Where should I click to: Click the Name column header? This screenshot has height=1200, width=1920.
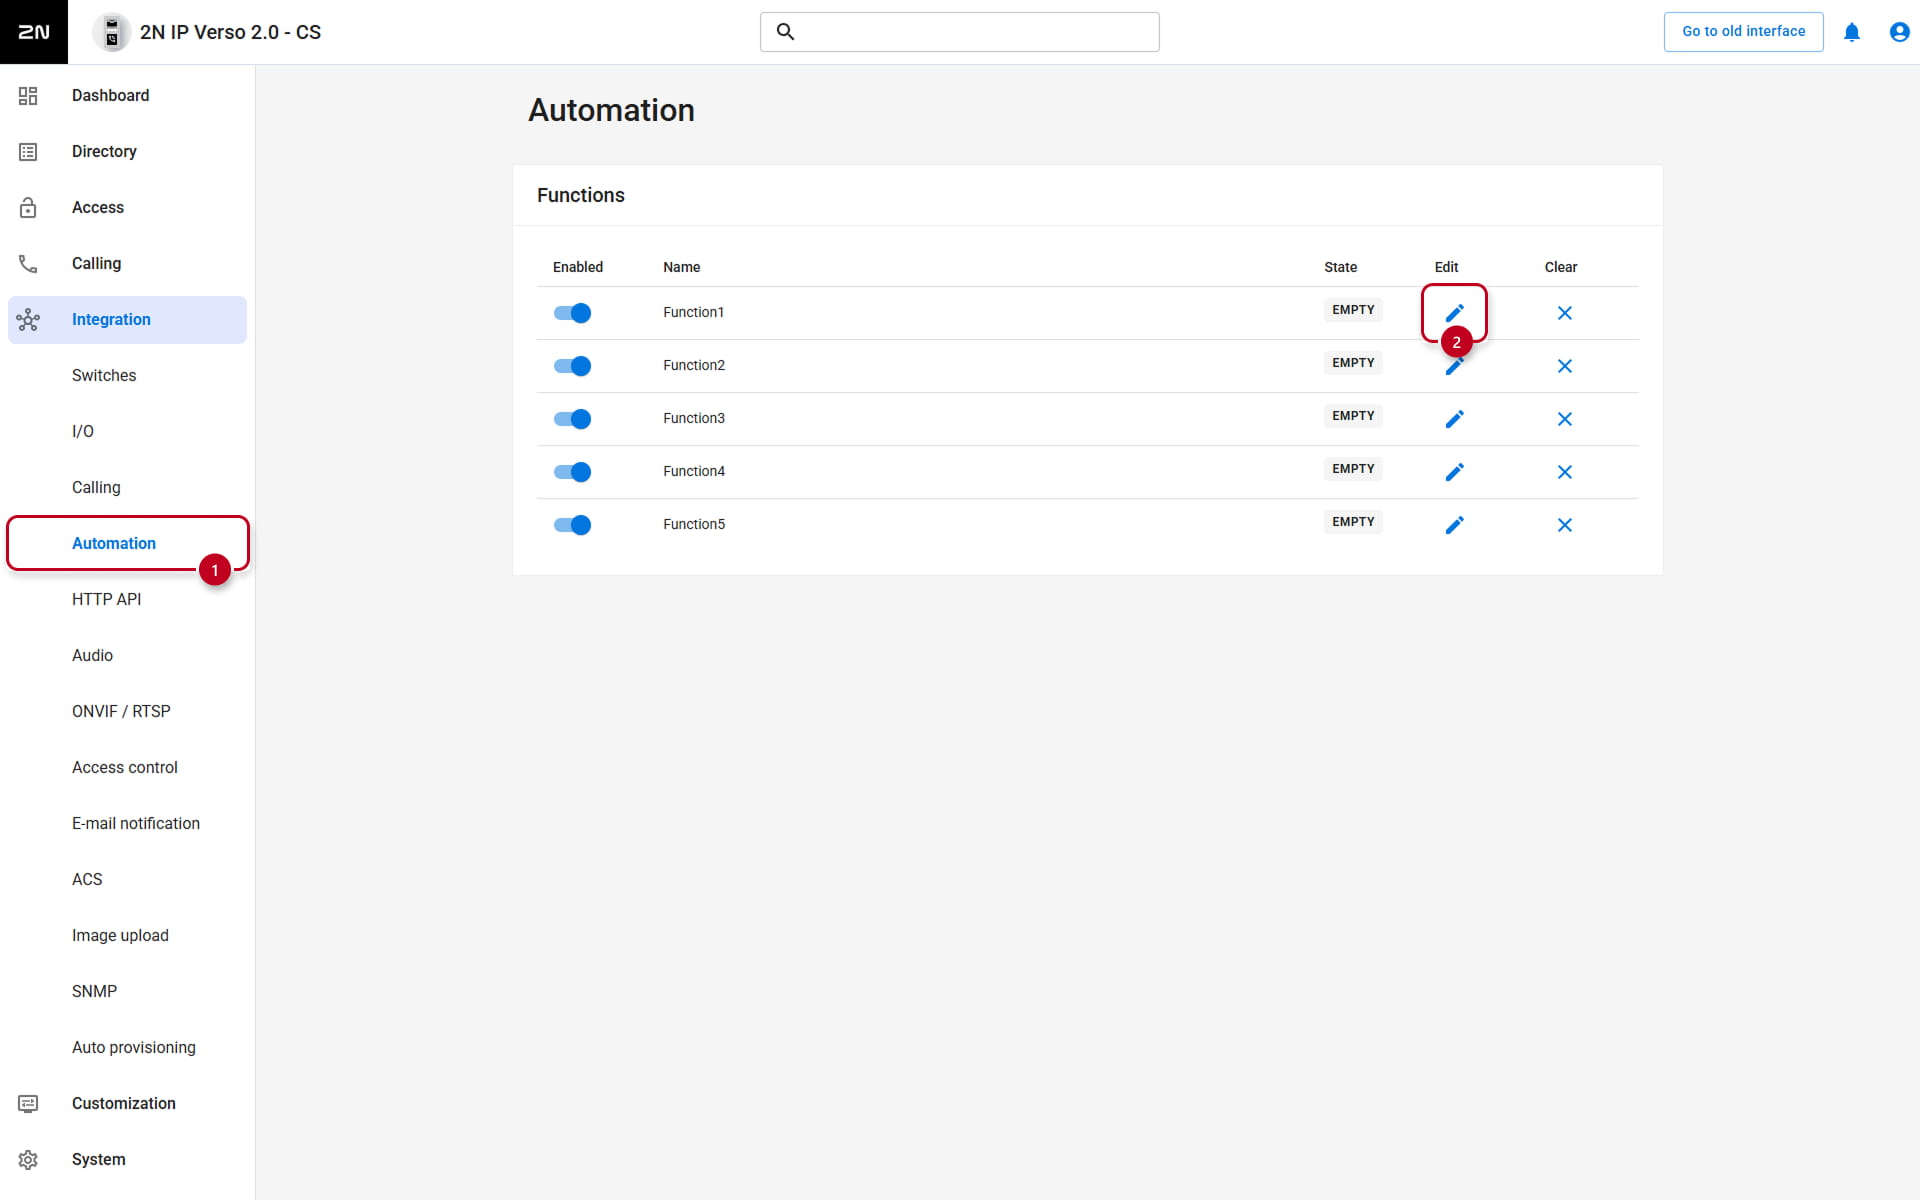coord(681,267)
